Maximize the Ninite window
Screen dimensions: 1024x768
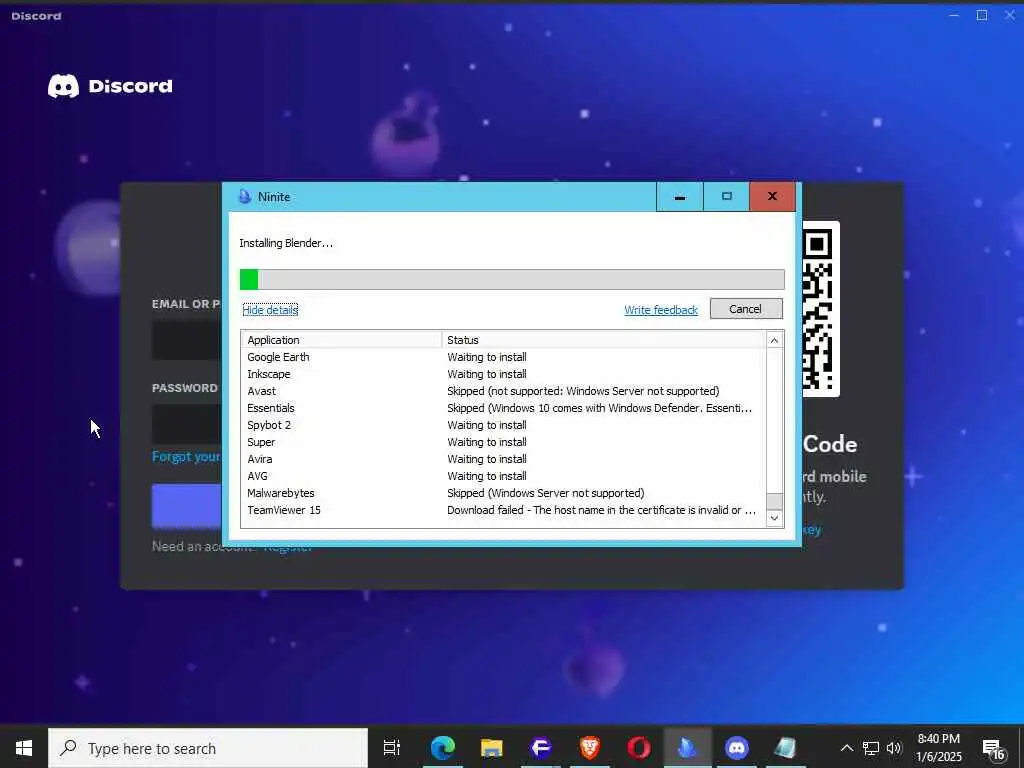(x=726, y=197)
